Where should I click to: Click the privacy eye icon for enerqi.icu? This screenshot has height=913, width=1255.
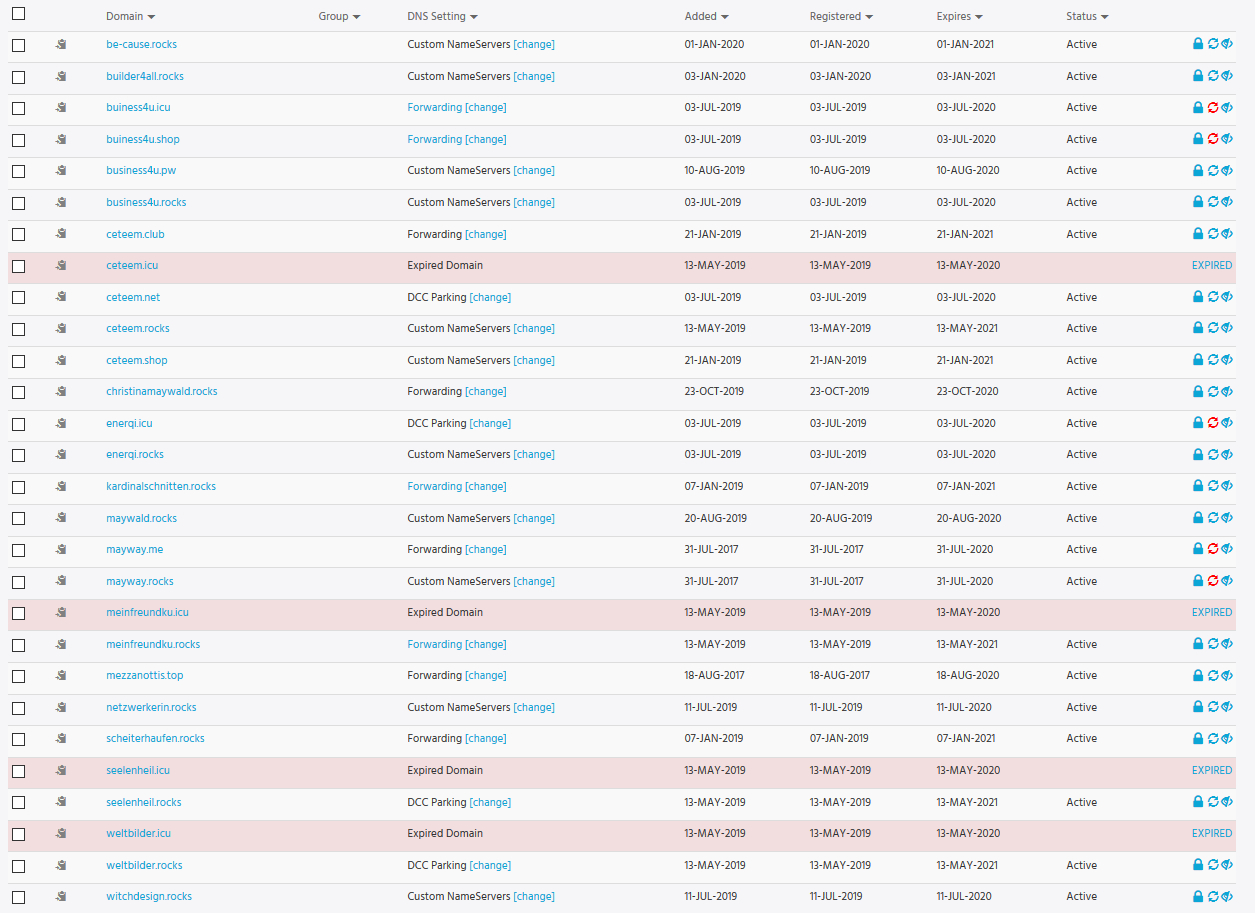coord(1227,423)
